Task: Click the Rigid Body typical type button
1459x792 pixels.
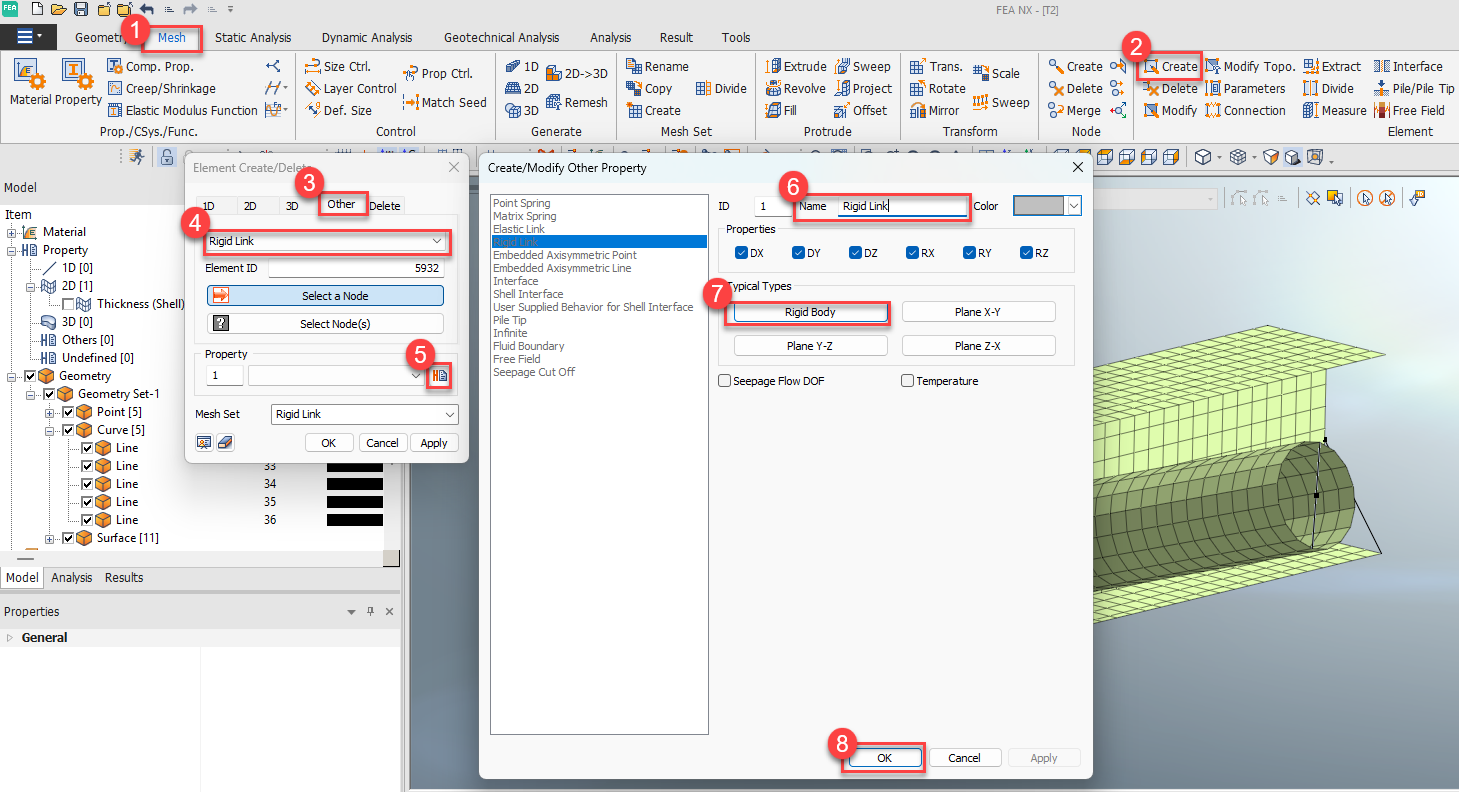Action: pyautogui.click(x=810, y=313)
